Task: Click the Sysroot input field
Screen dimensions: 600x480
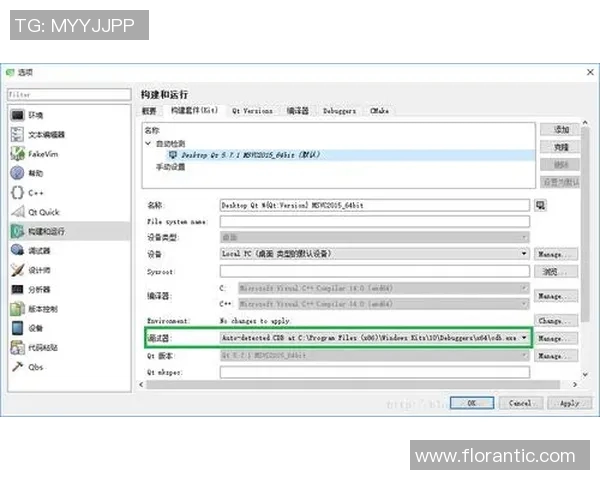Action: (x=375, y=272)
